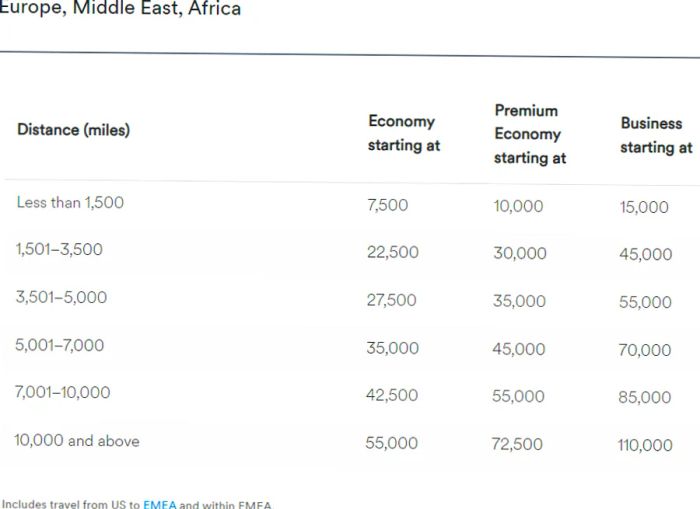
Task: Click the Business starting at header
Action: point(656,135)
